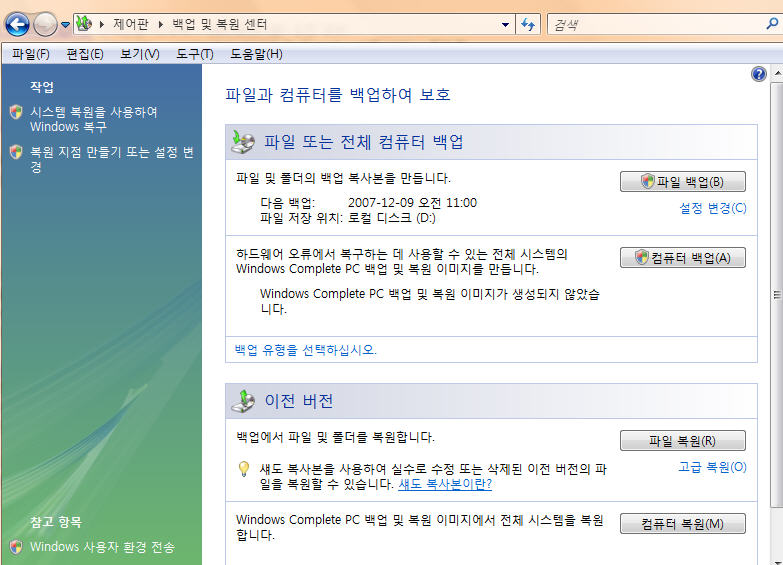Click the 파일 백업(B) button
Image resolution: width=783 pixels, height=565 pixels.
coord(683,181)
